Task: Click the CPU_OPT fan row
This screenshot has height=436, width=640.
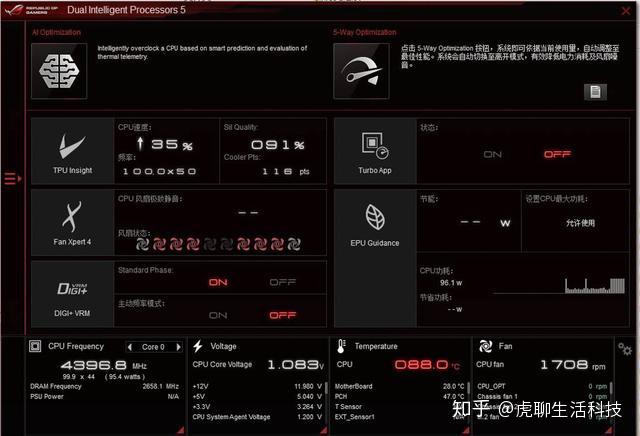Action: tap(542, 386)
